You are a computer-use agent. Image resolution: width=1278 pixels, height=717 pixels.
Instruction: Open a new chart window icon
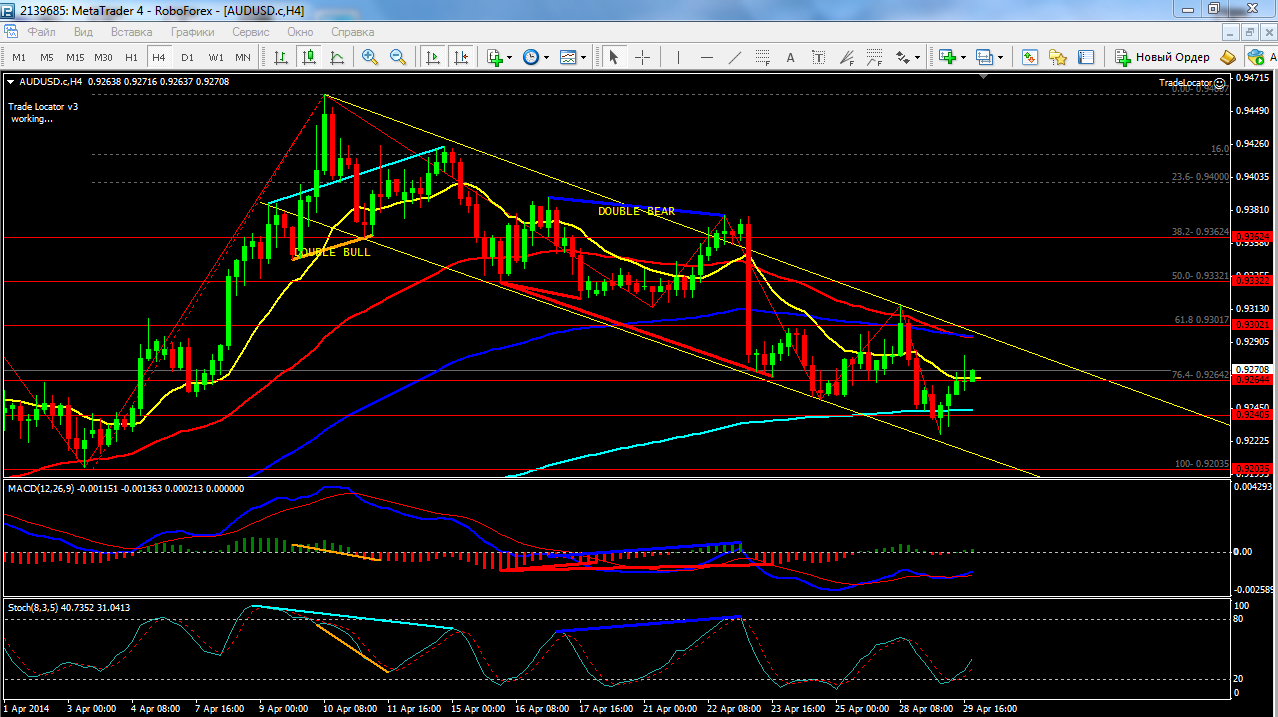[947, 57]
